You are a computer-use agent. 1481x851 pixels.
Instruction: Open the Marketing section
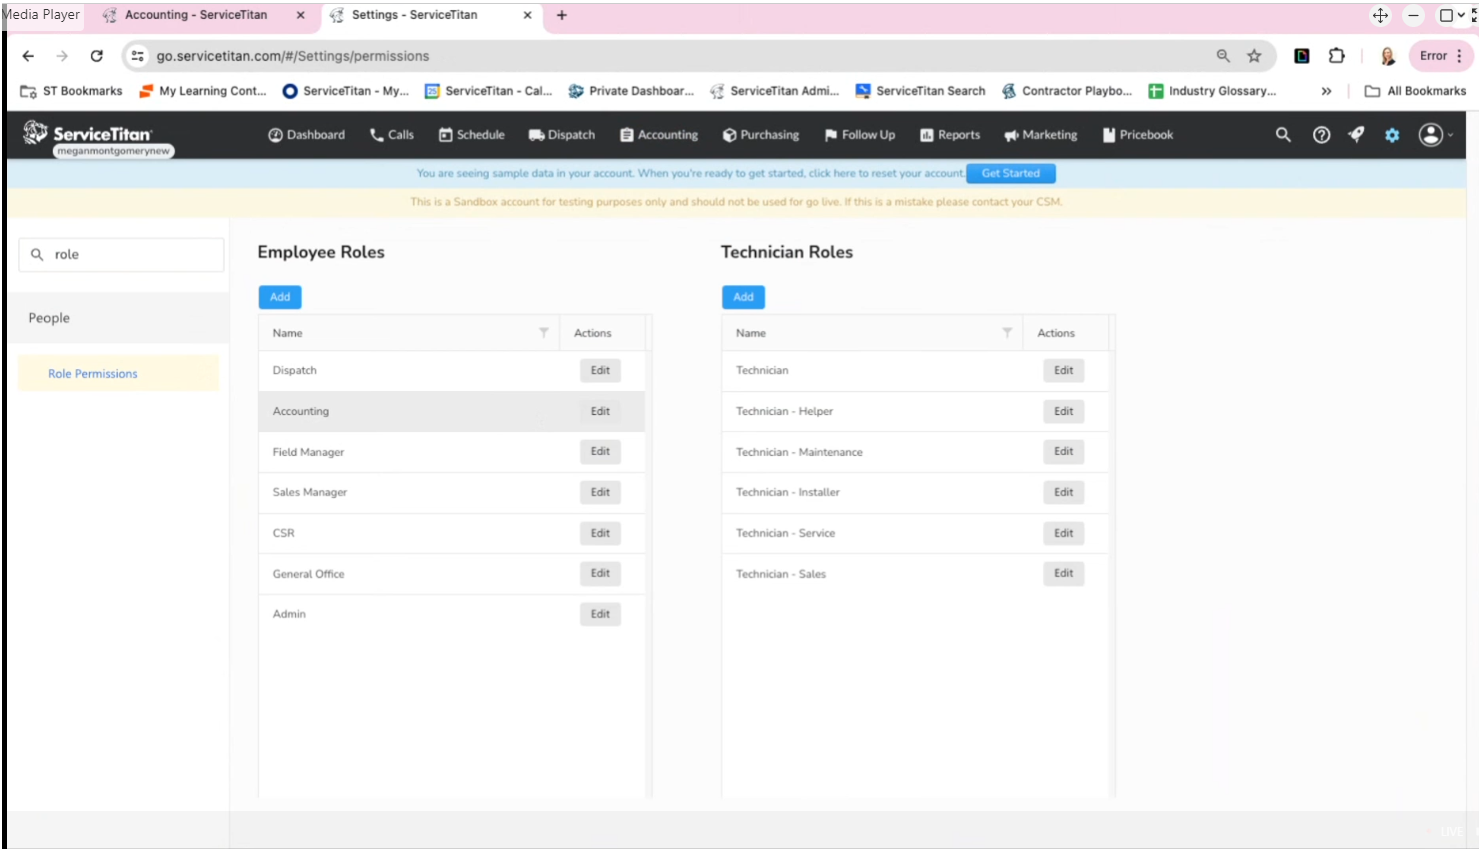(1041, 135)
